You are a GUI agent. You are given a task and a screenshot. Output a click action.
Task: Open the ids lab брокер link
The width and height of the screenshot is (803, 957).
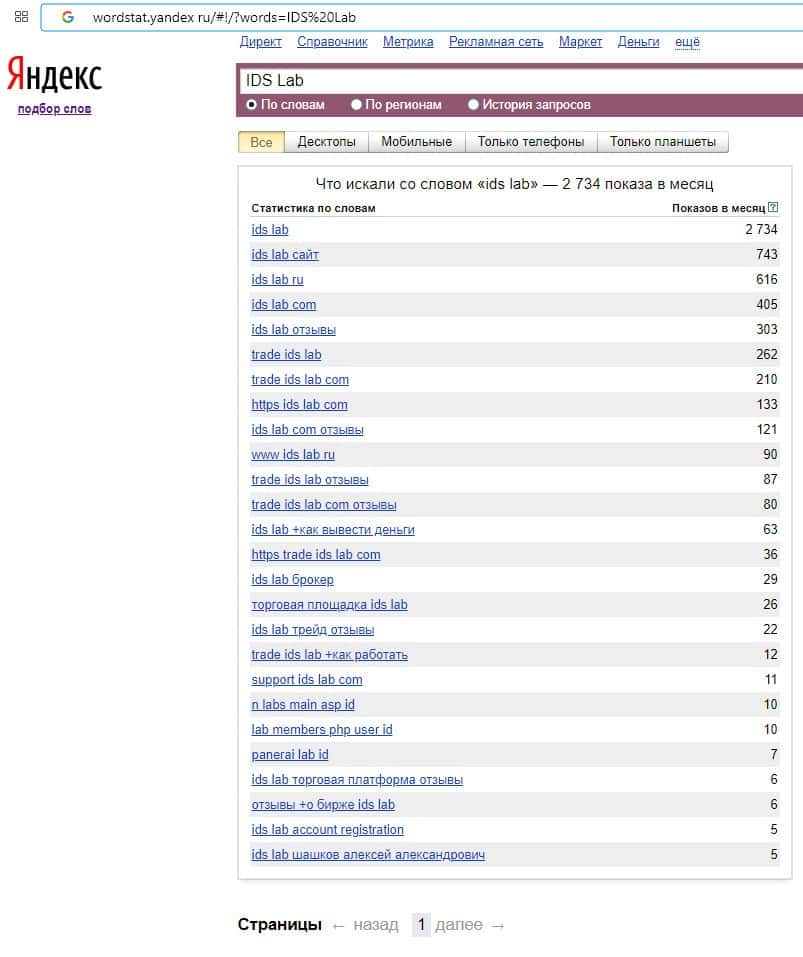pos(292,580)
